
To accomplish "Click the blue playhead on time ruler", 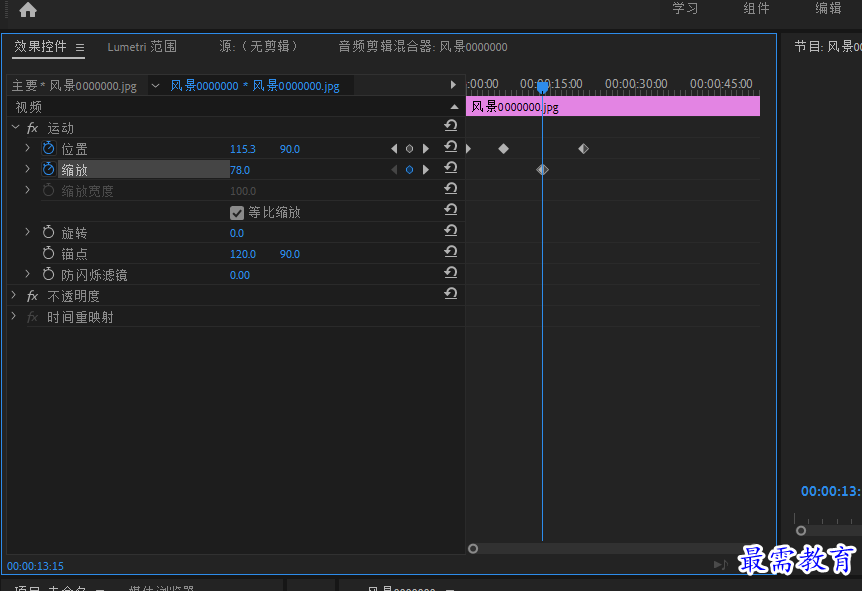I will click(543, 87).
